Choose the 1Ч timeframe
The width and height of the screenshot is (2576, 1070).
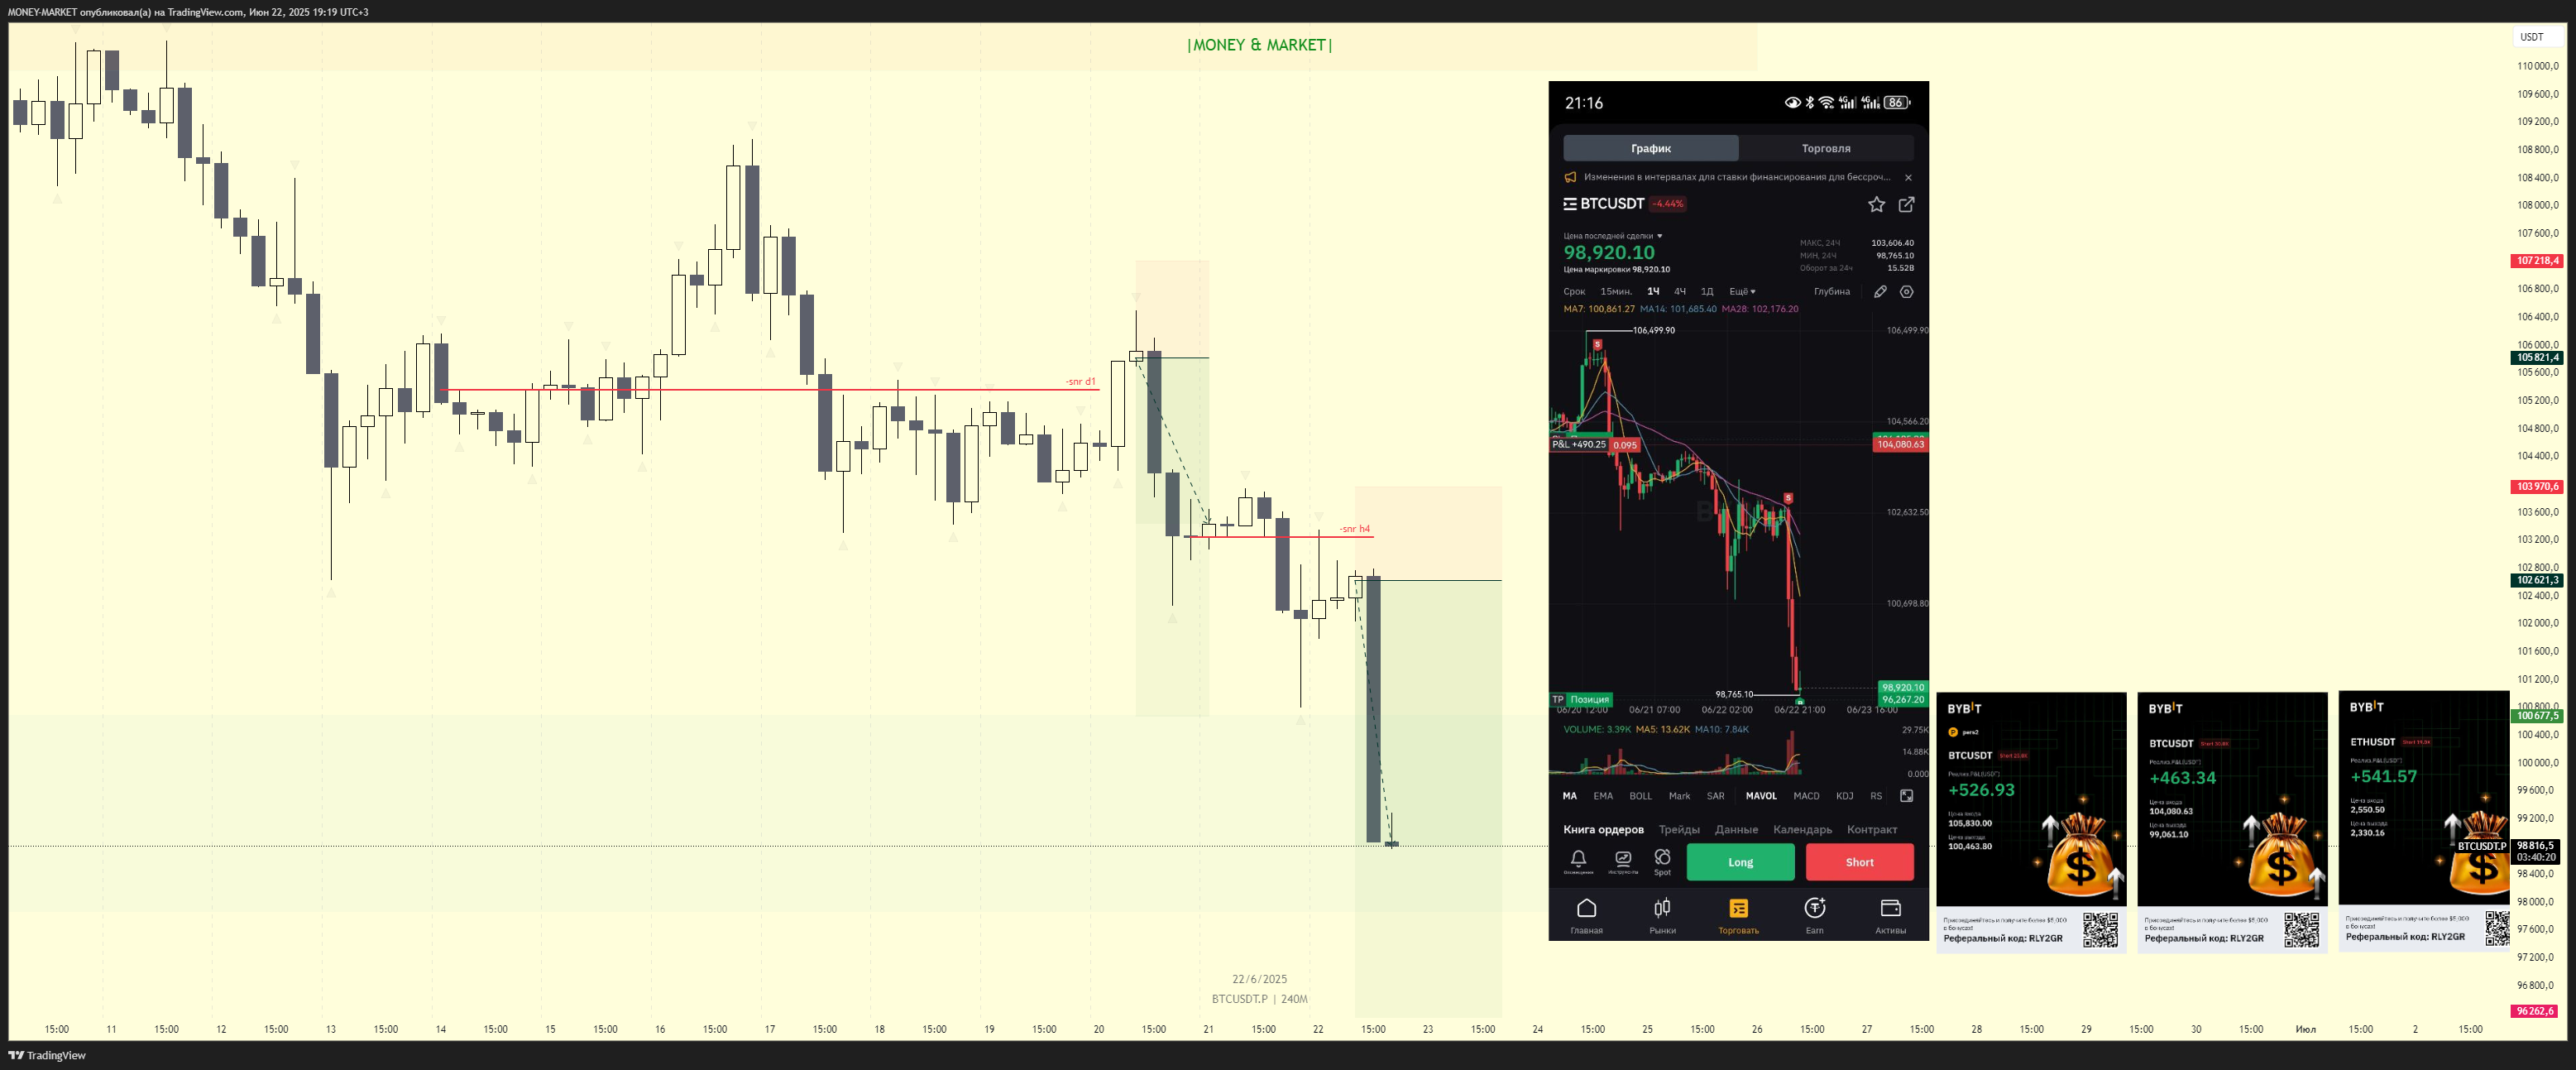click(x=1653, y=292)
